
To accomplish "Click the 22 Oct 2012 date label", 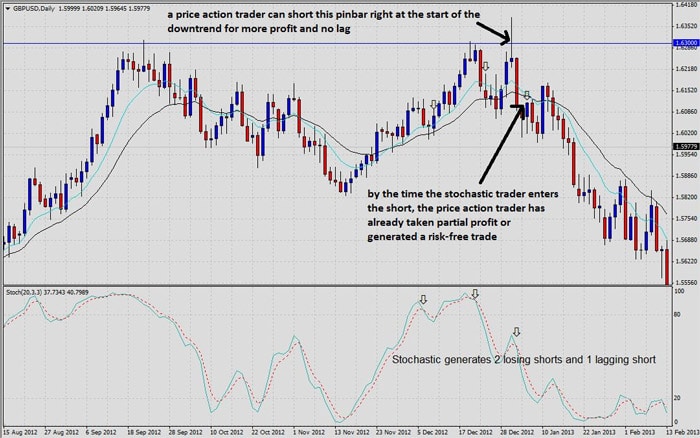I will coord(267,432).
